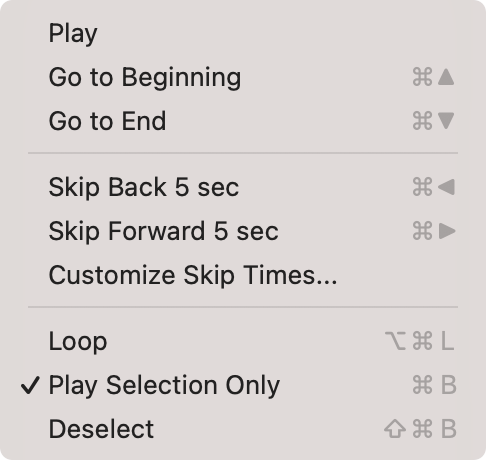Open Customize Skip Times… dialog
Screen dimensions: 486x460
click(x=243, y=275)
